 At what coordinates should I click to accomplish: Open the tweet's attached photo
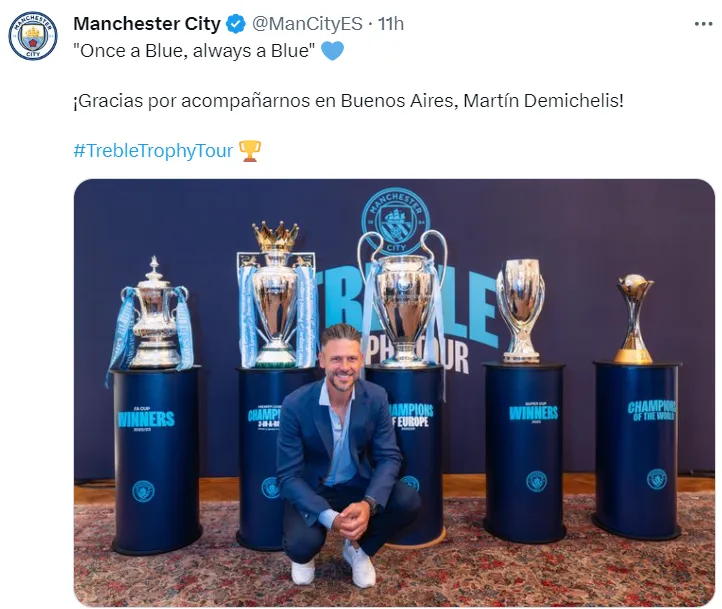point(394,393)
